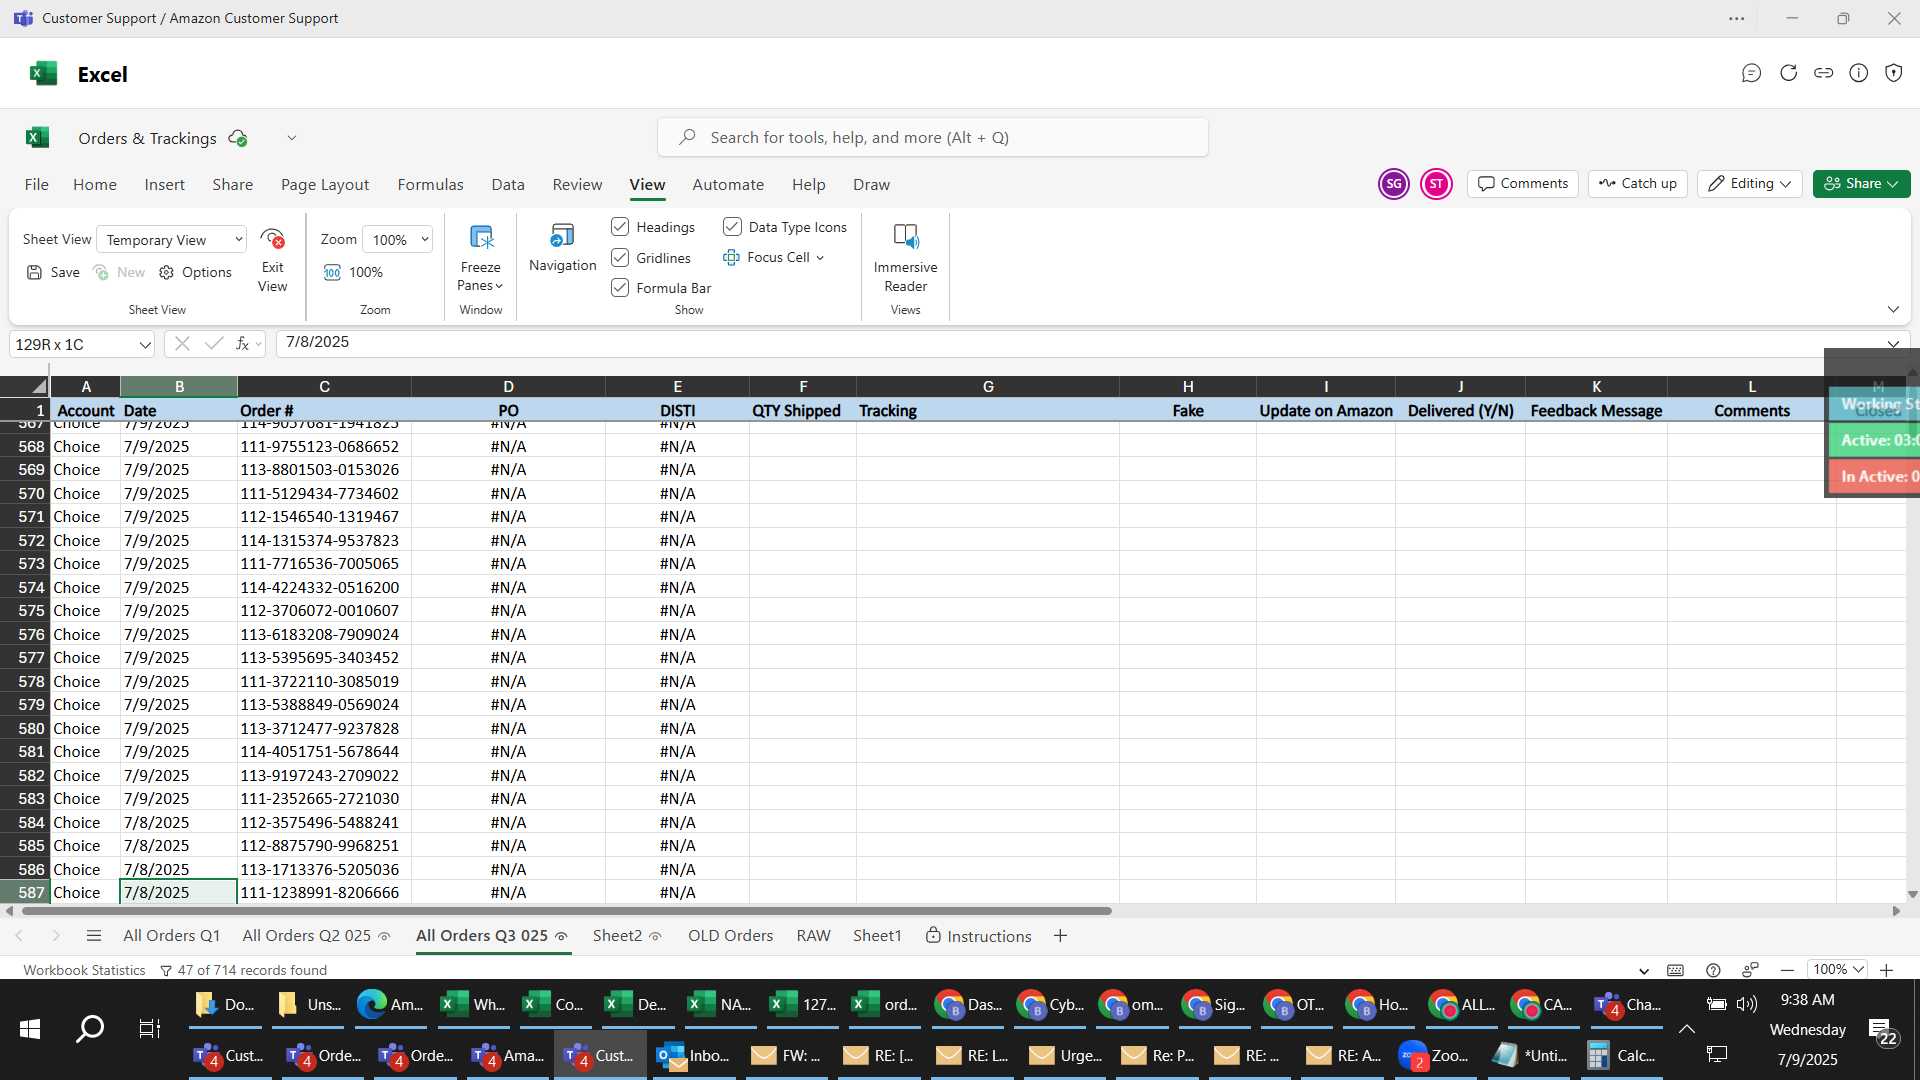Click the Comments button

click(1523, 184)
